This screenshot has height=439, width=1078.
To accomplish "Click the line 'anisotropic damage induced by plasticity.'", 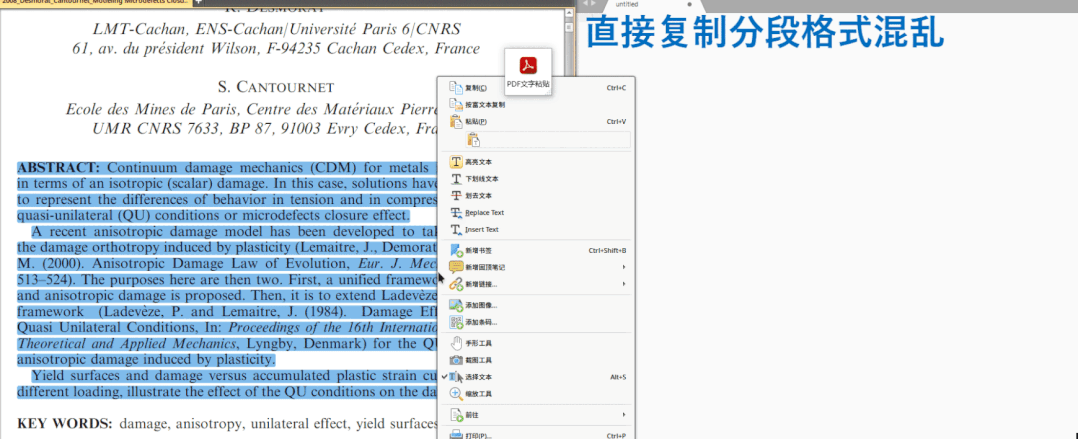I will click(146, 360).
